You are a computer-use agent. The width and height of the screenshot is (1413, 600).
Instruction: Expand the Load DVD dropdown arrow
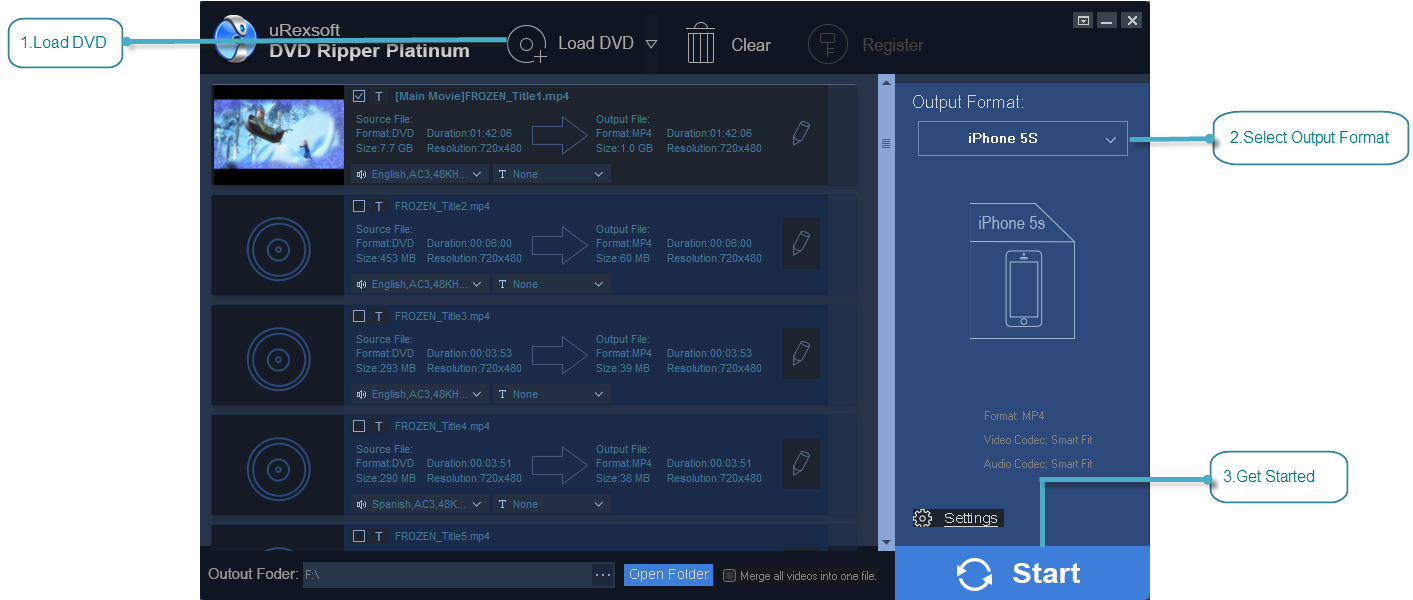click(x=651, y=44)
